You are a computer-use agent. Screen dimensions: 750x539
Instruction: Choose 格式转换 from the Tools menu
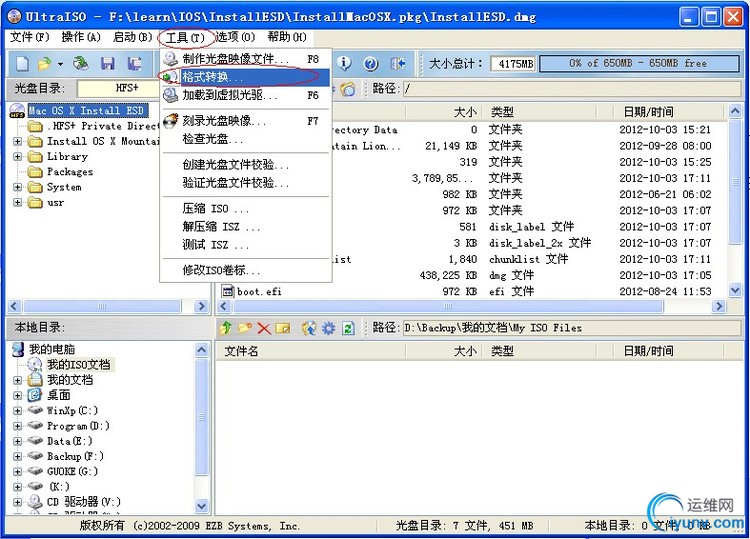pyautogui.click(x=245, y=77)
